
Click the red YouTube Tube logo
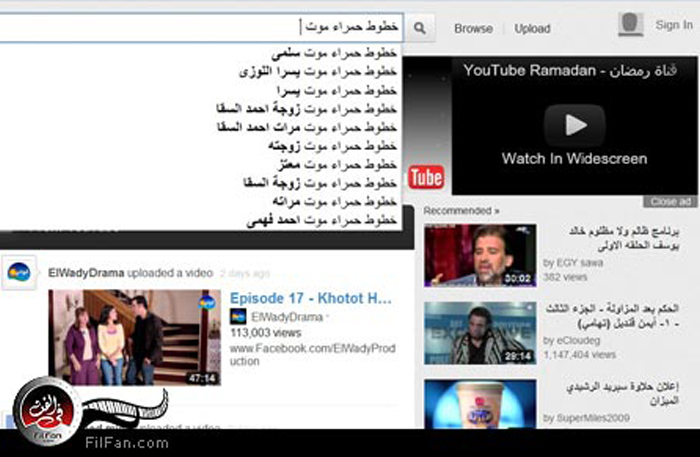point(426,177)
